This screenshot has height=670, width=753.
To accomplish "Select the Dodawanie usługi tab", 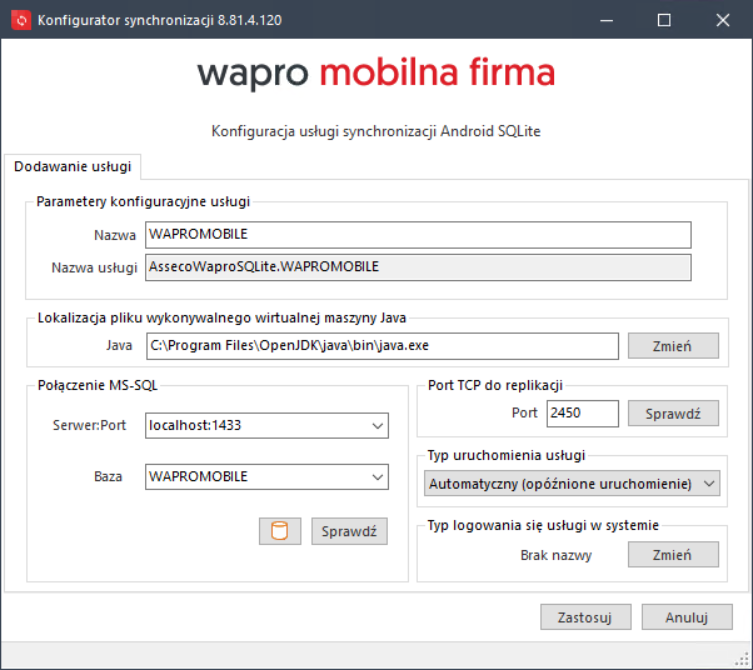I will tap(73, 167).
